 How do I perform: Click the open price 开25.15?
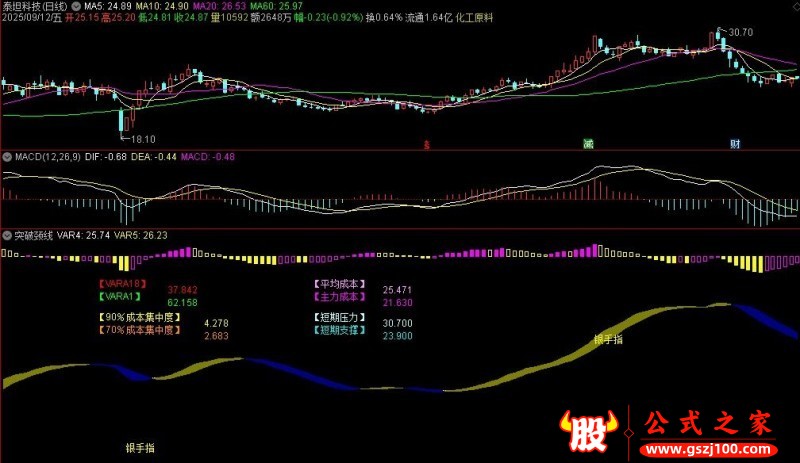82,17
